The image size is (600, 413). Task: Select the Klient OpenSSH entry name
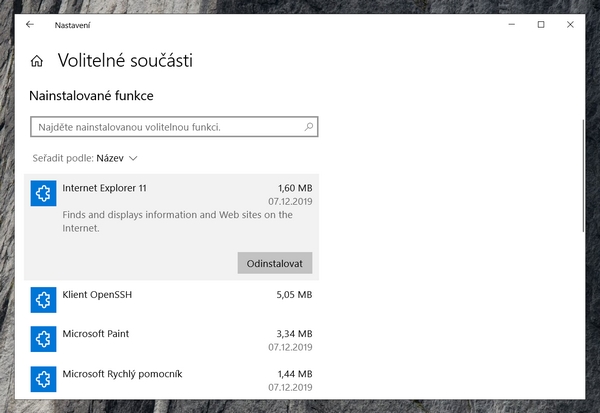pos(97,295)
